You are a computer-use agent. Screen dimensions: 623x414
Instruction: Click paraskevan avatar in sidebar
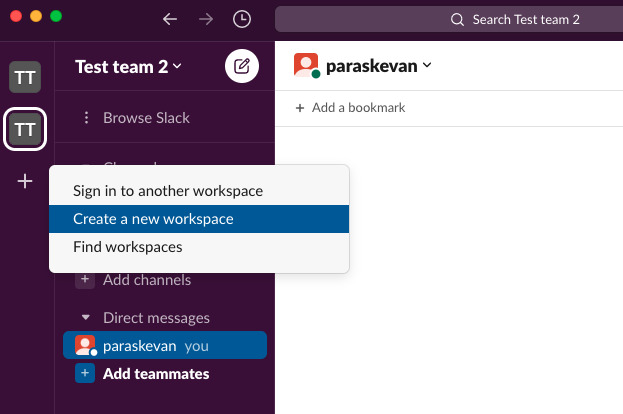coord(85,345)
